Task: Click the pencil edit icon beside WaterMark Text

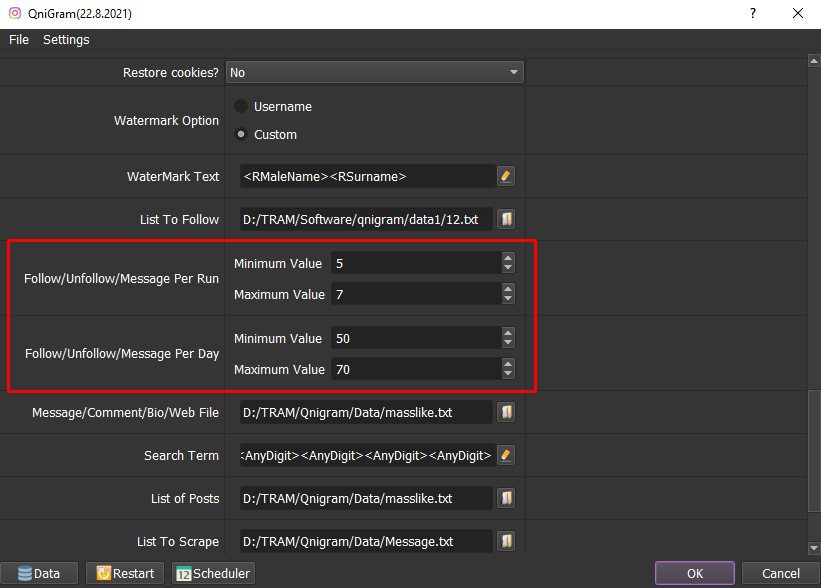Action: click(506, 176)
